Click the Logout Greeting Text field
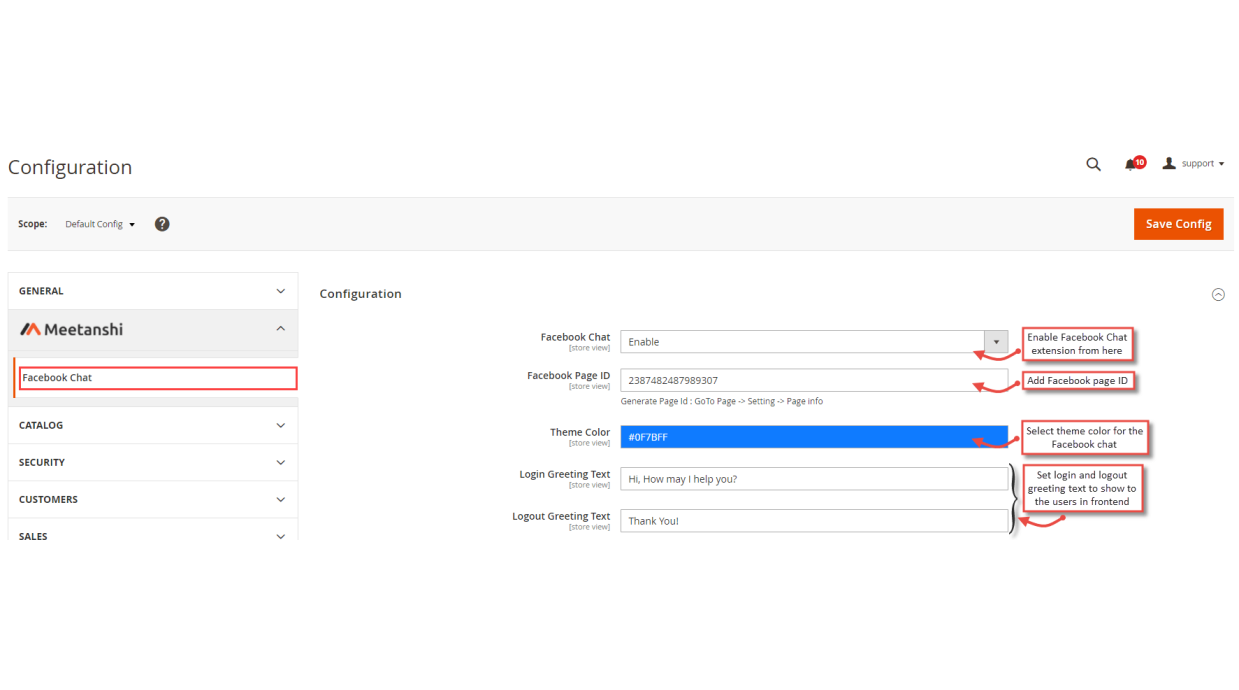Viewport: 1239px width, 690px height. (x=814, y=521)
